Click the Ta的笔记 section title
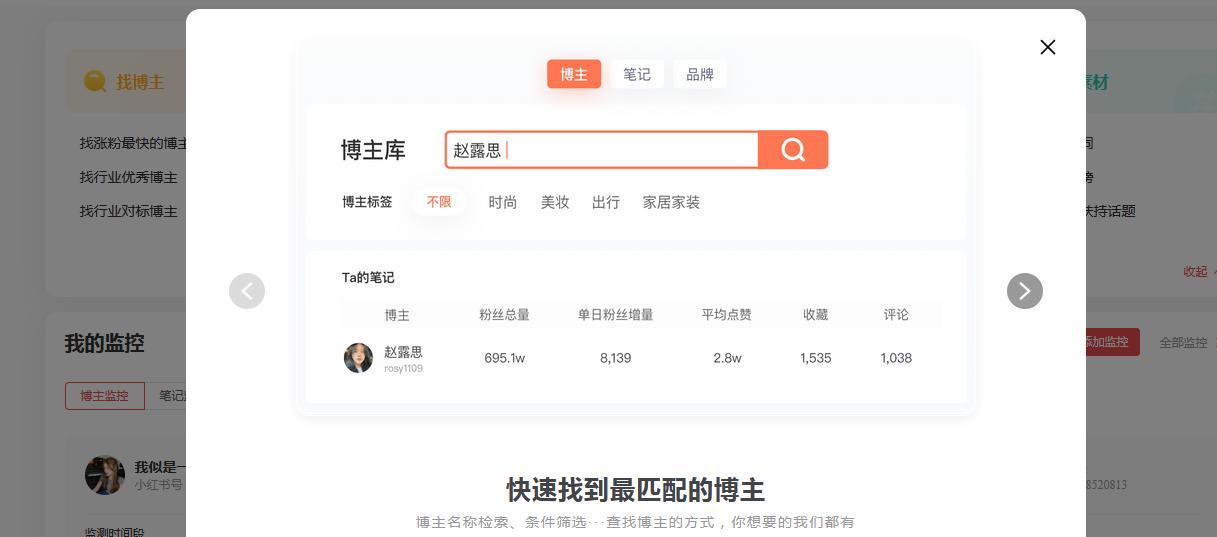Screen dimensions: 1217x537 click(x=368, y=278)
